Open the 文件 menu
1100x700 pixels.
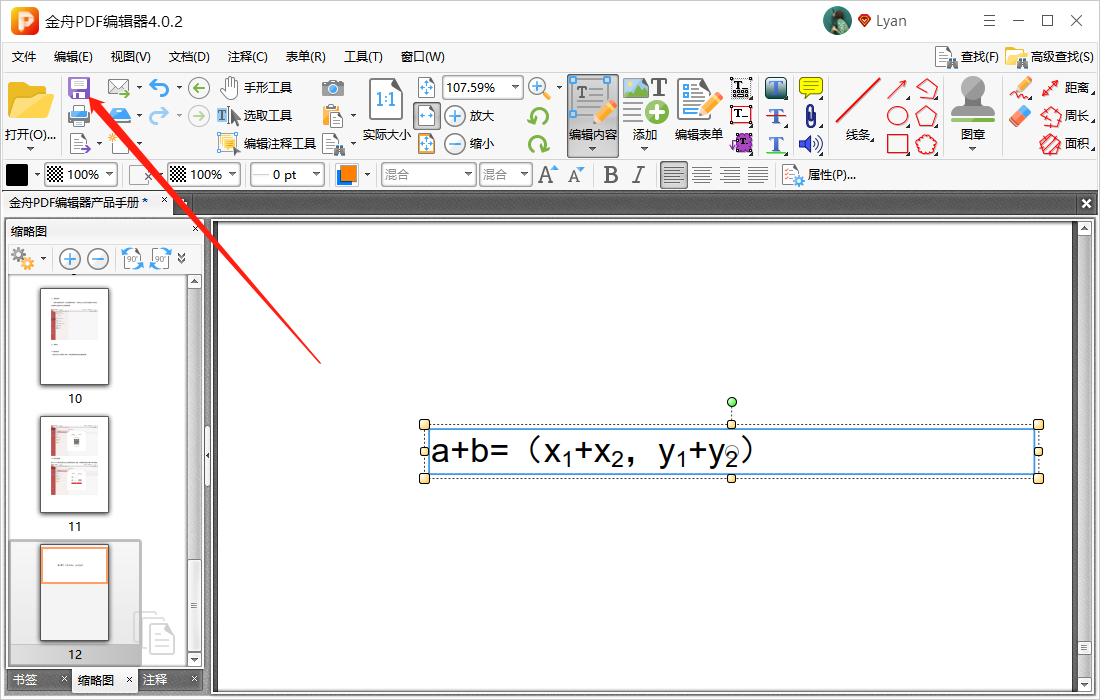pyautogui.click(x=24, y=57)
